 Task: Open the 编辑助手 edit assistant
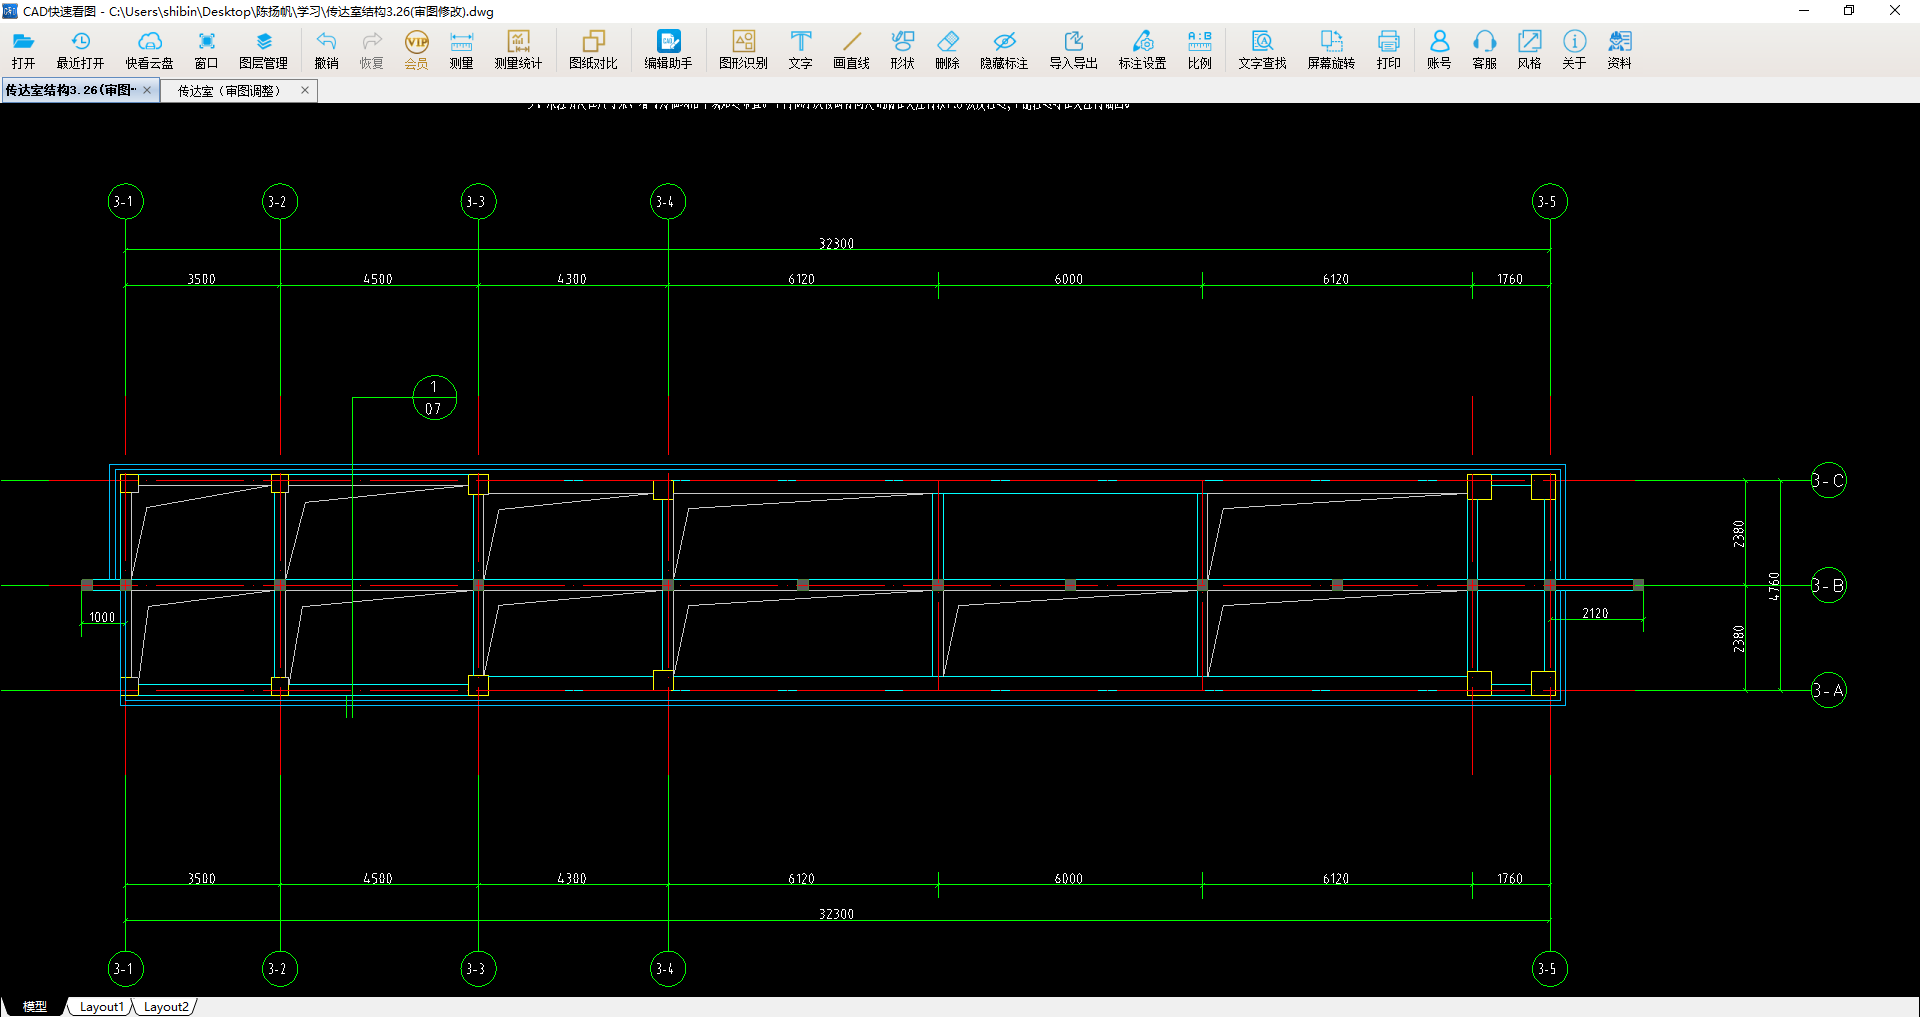pos(668,49)
